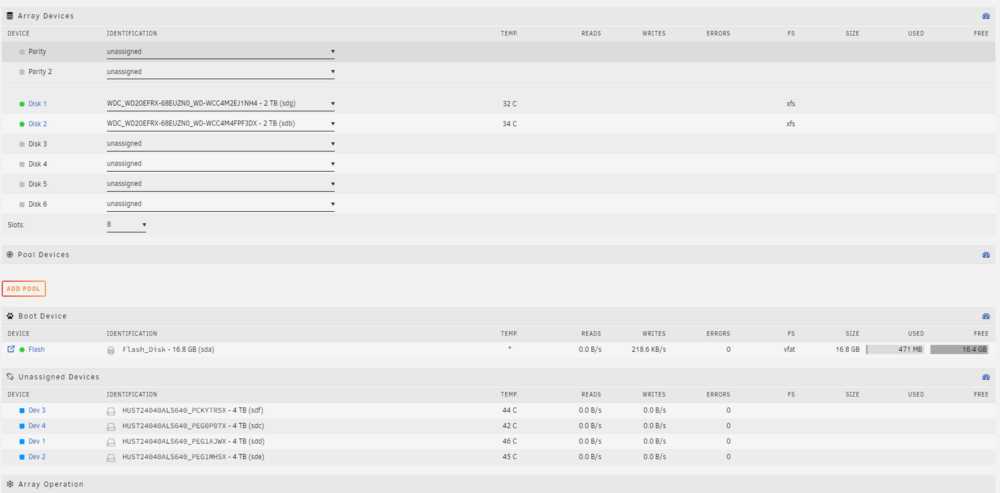The height and width of the screenshot is (493, 1000).
Task: Open the Disk 5 device assignment dropdown
Action: pos(221,184)
